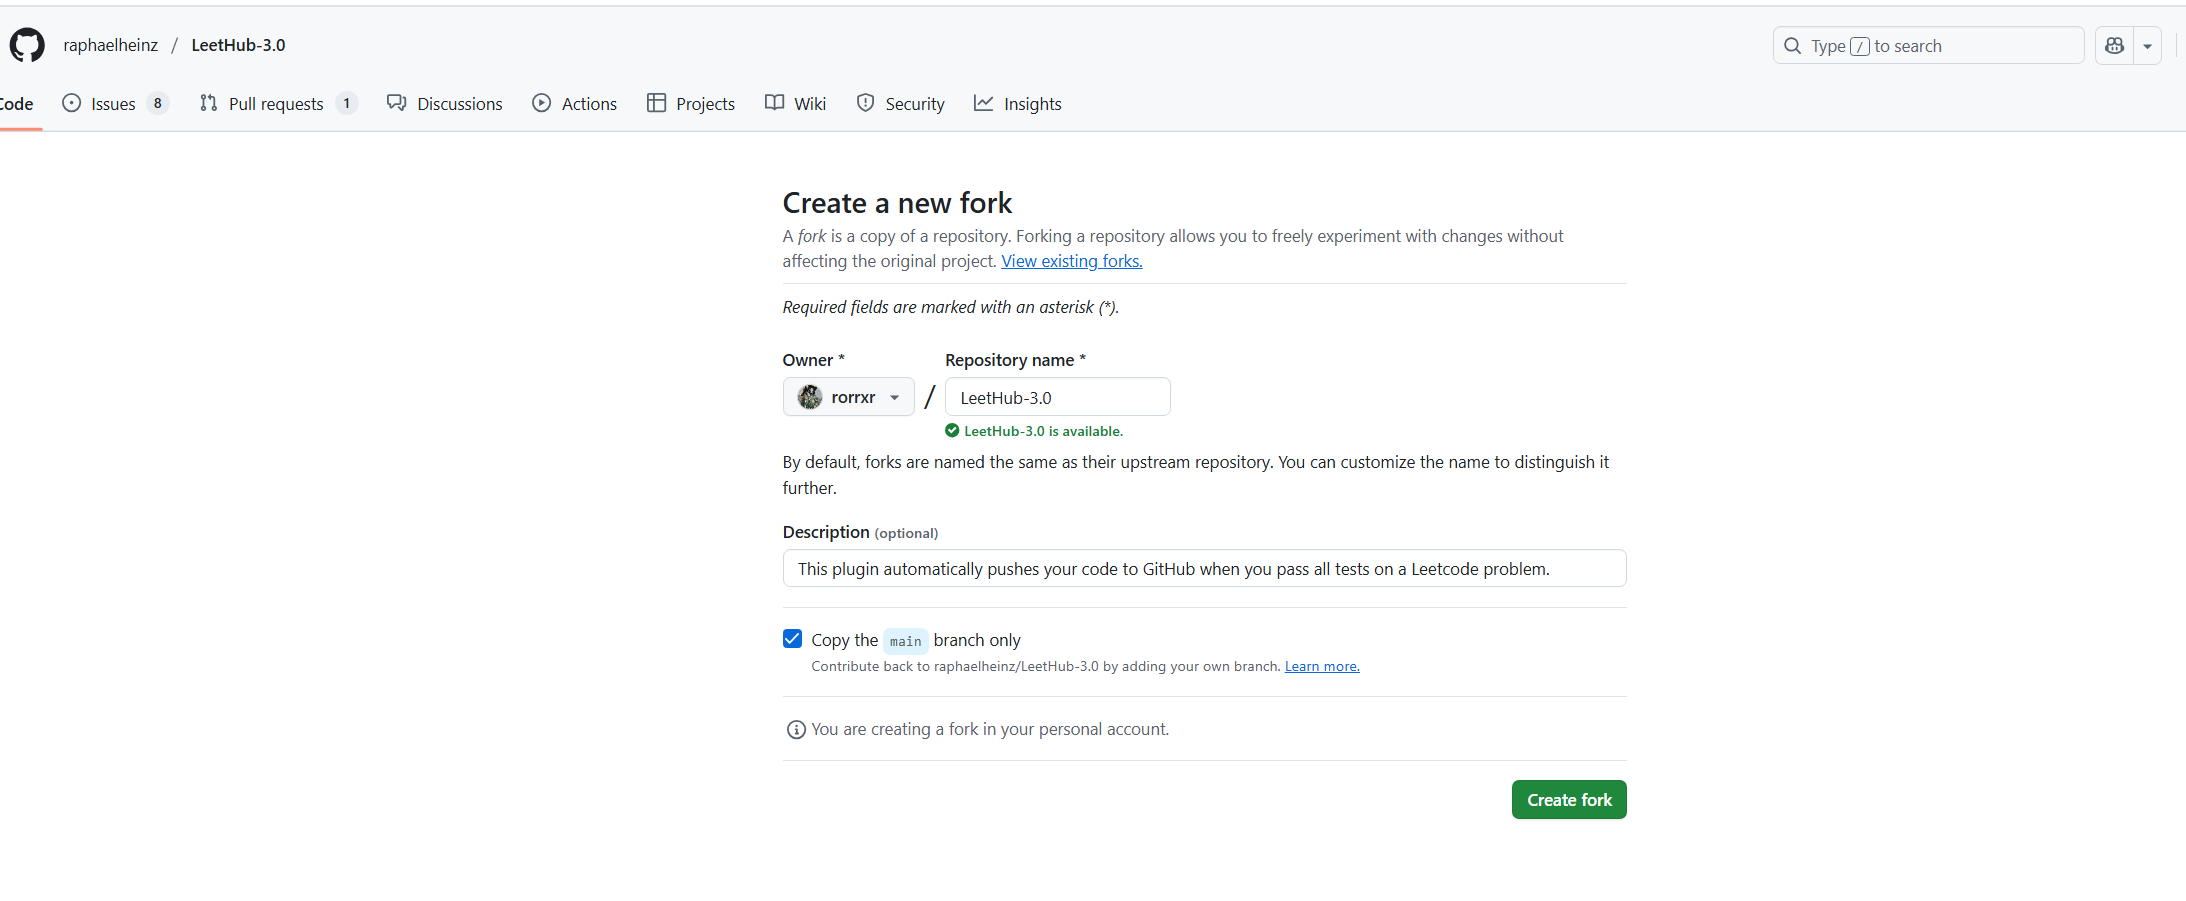Click the Wiki book icon
Screen dimensions: 2186x901
coord(774,103)
